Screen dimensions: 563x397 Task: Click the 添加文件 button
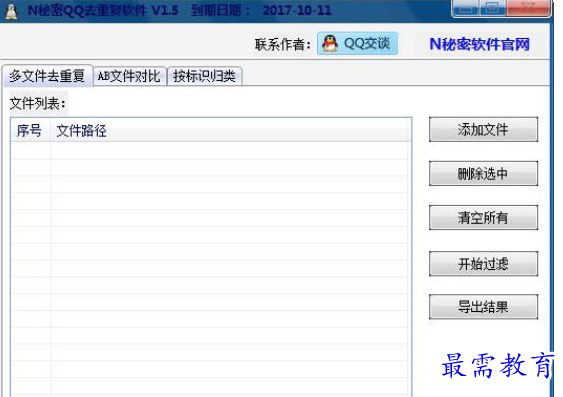point(483,130)
